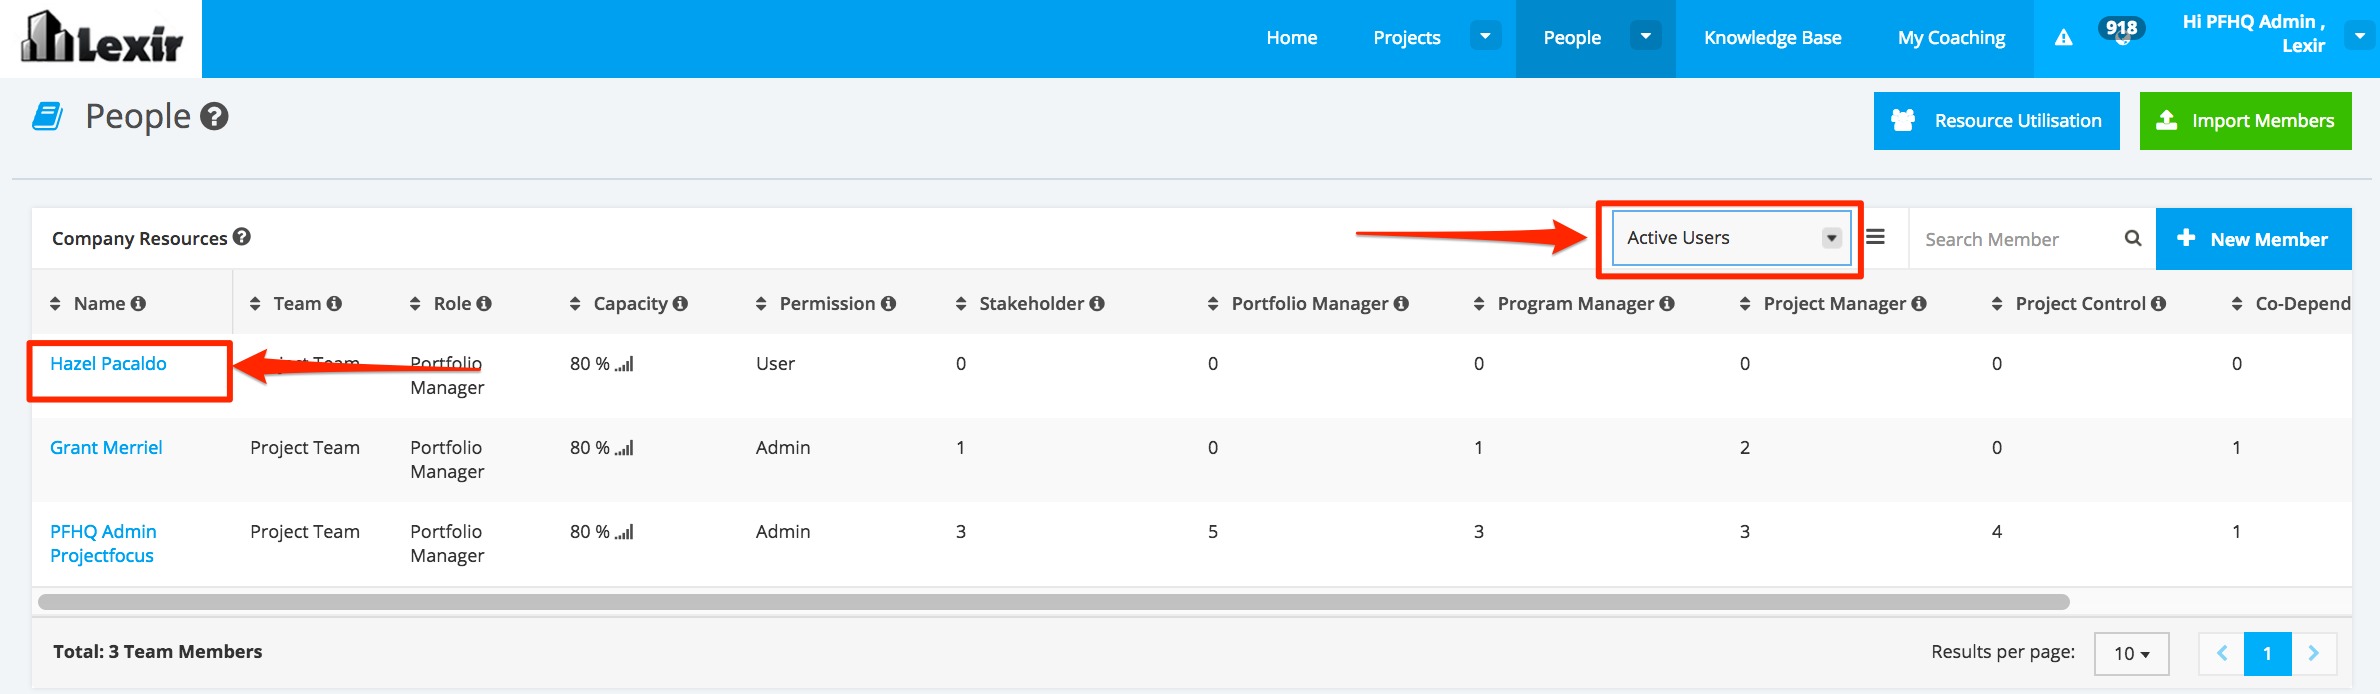Sort by Stakeholder column arrows
Image resolution: width=2380 pixels, height=694 pixels.
[961, 303]
